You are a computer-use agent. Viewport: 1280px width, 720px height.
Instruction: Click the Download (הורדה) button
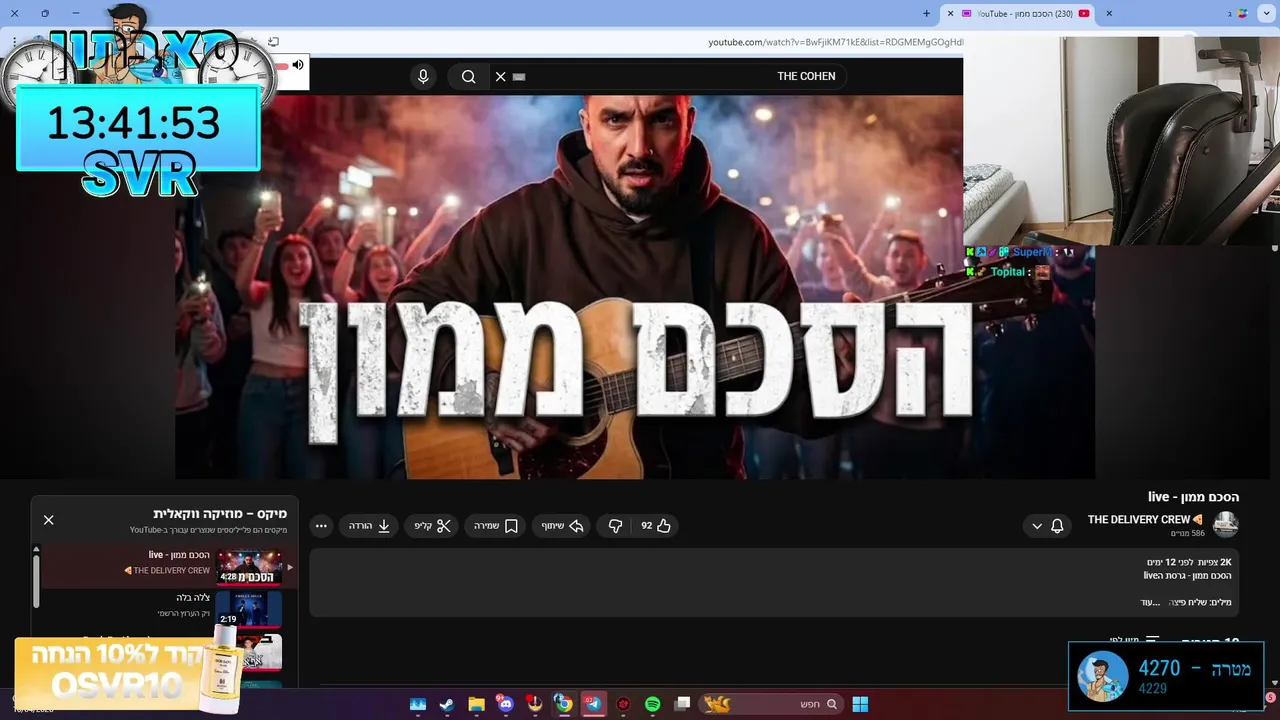(369, 526)
